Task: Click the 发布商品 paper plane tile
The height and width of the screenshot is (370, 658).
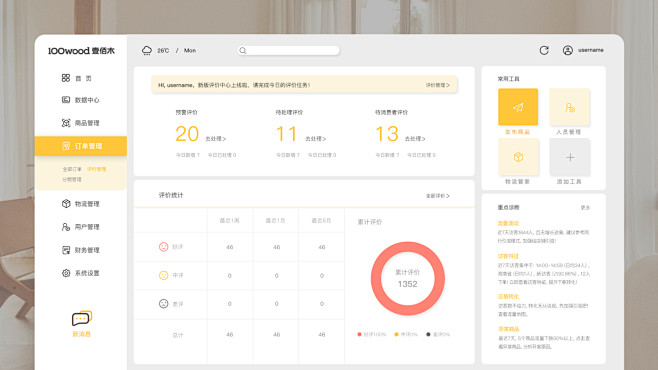Action: click(518, 107)
